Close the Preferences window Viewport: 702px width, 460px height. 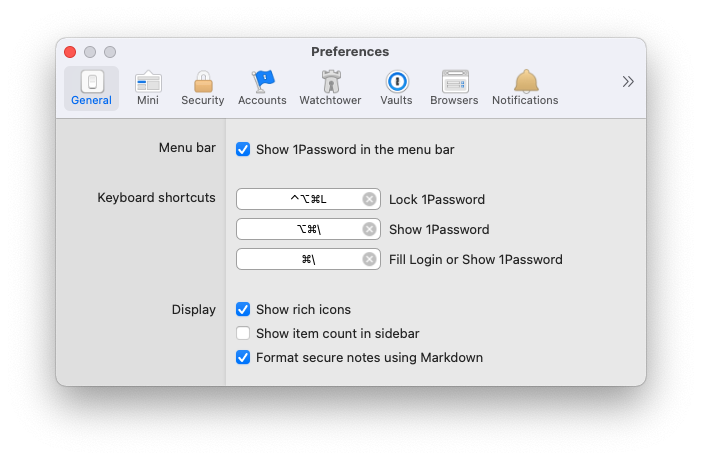[70, 52]
